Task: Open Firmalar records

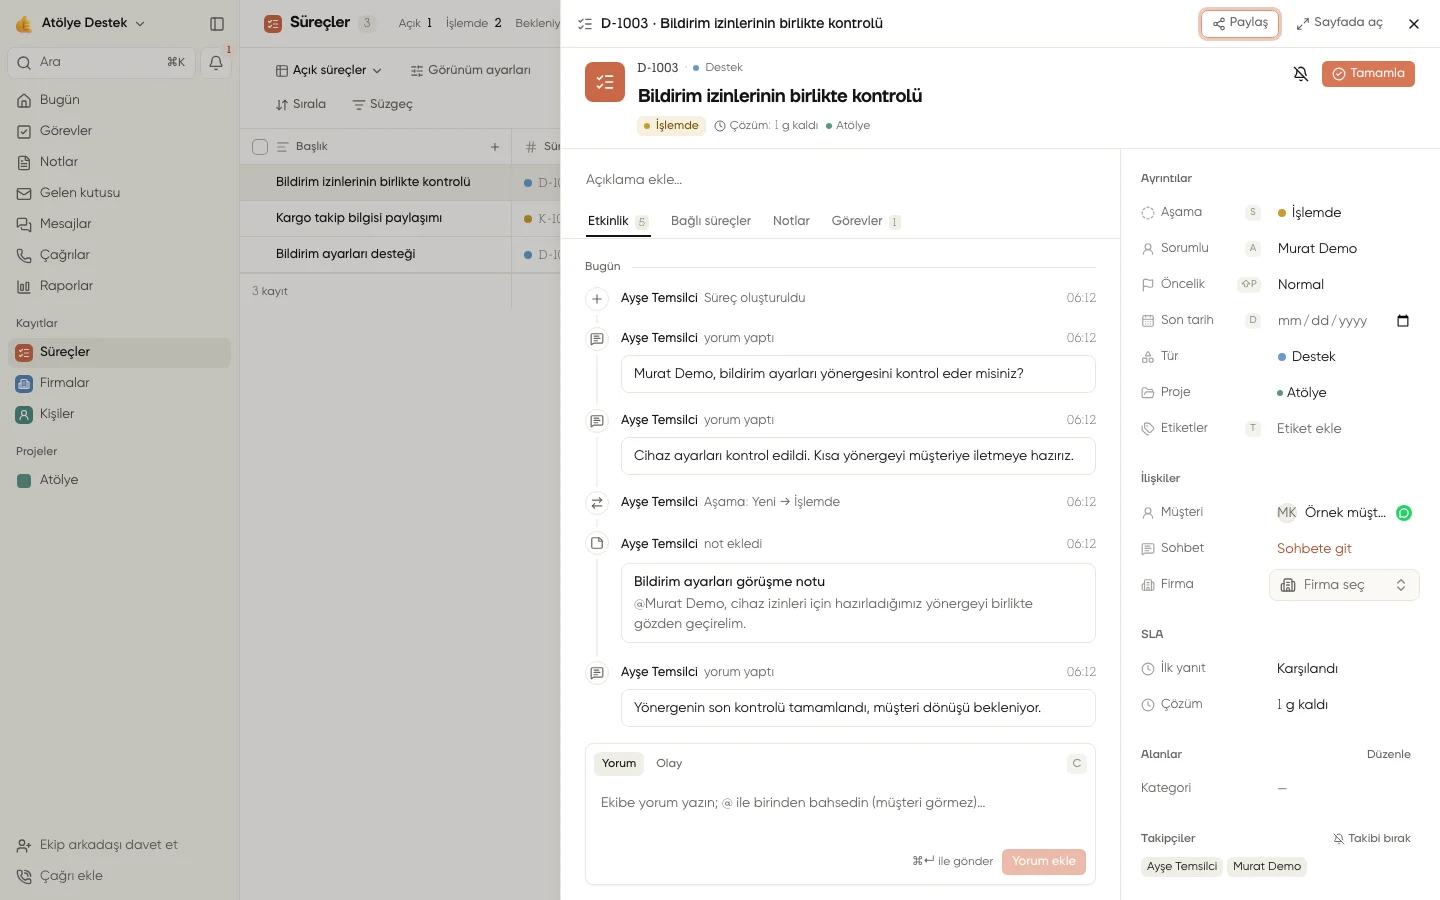Action: (119, 383)
